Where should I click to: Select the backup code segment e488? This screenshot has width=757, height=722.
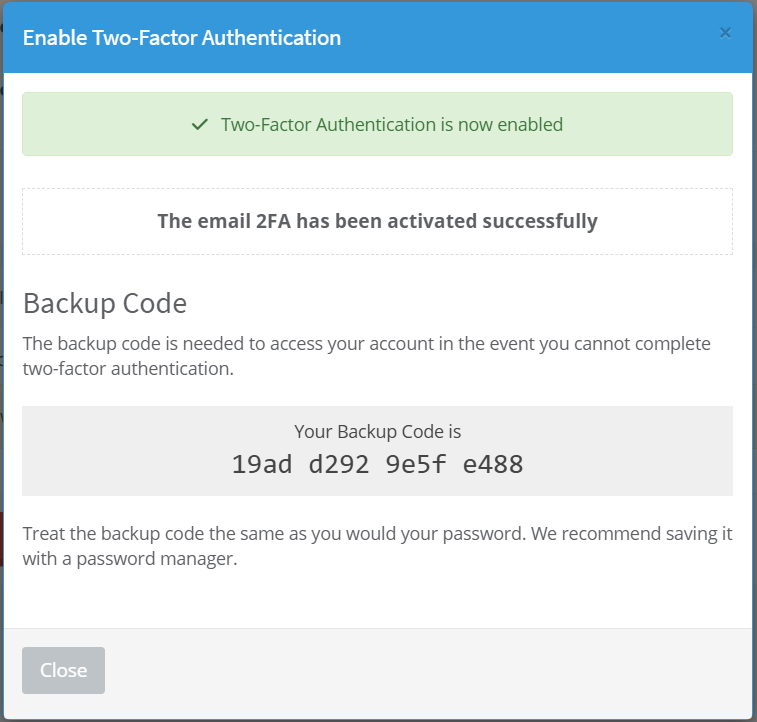[493, 464]
